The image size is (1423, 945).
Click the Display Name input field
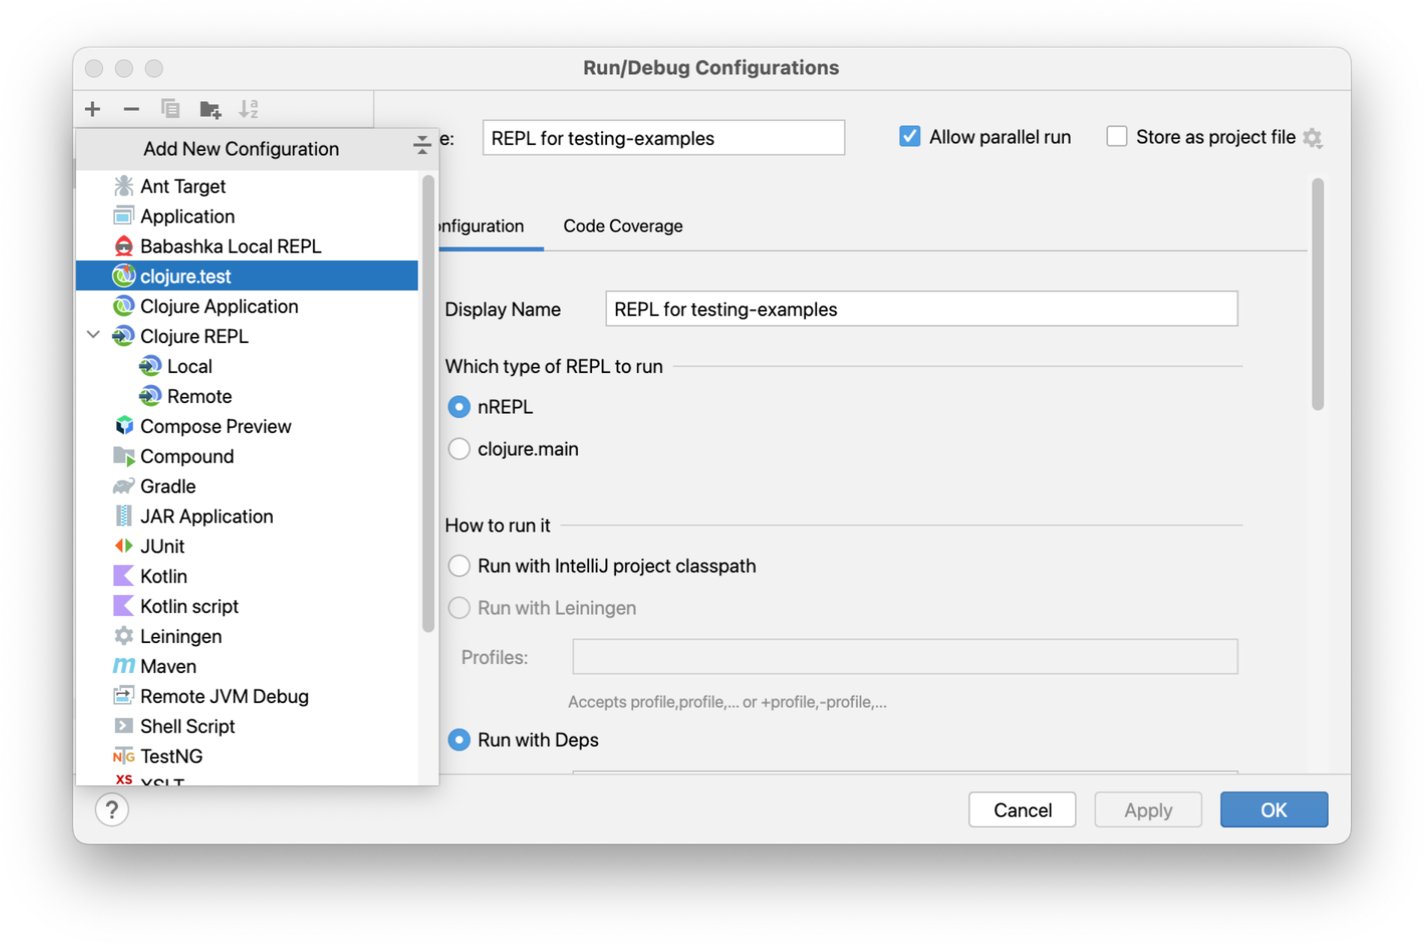pyautogui.click(x=921, y=309)
